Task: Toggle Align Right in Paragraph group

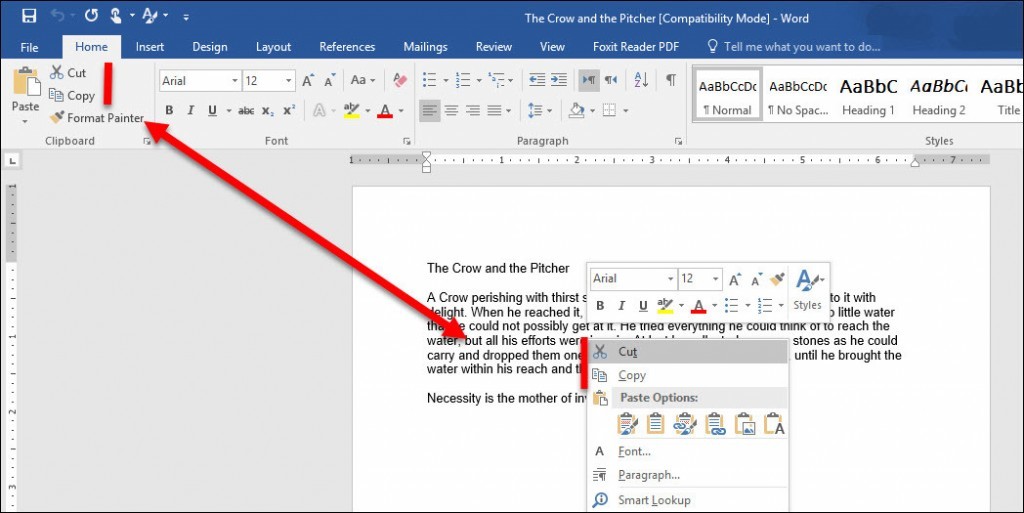Action: (x=473, y=110)
